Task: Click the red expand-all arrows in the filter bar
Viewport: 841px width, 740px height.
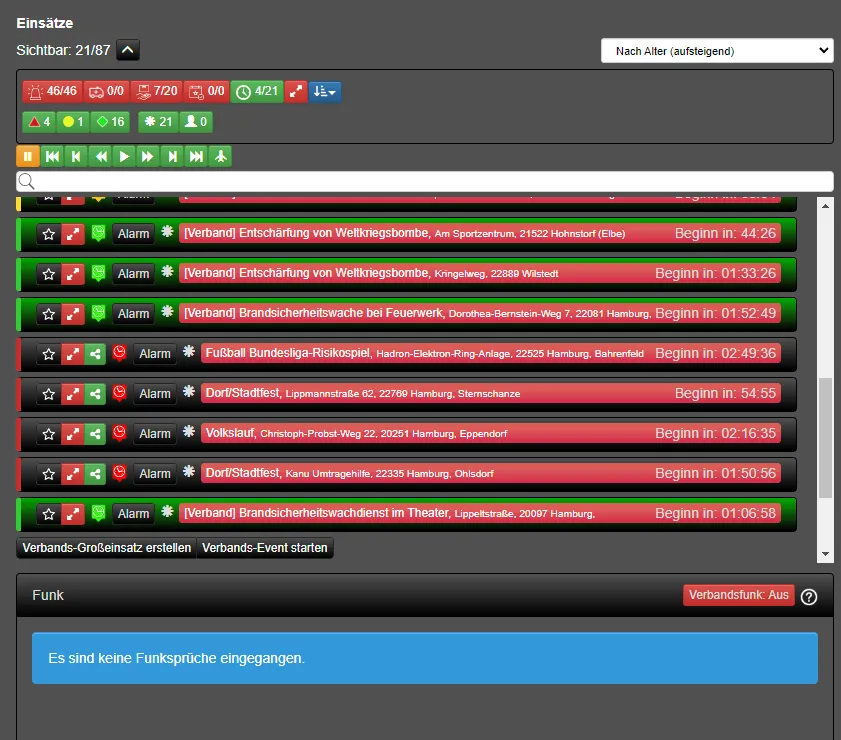Action: pos(296,92)
